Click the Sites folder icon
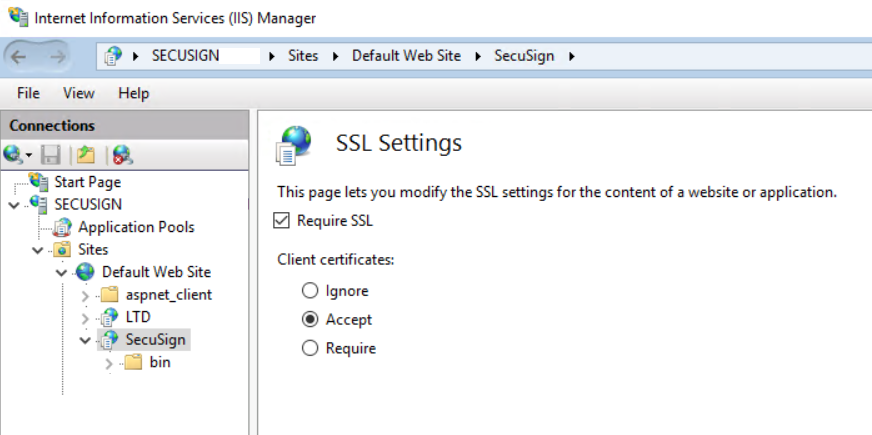Viewport: 872px width, 435px height. (x=62, y=249)
